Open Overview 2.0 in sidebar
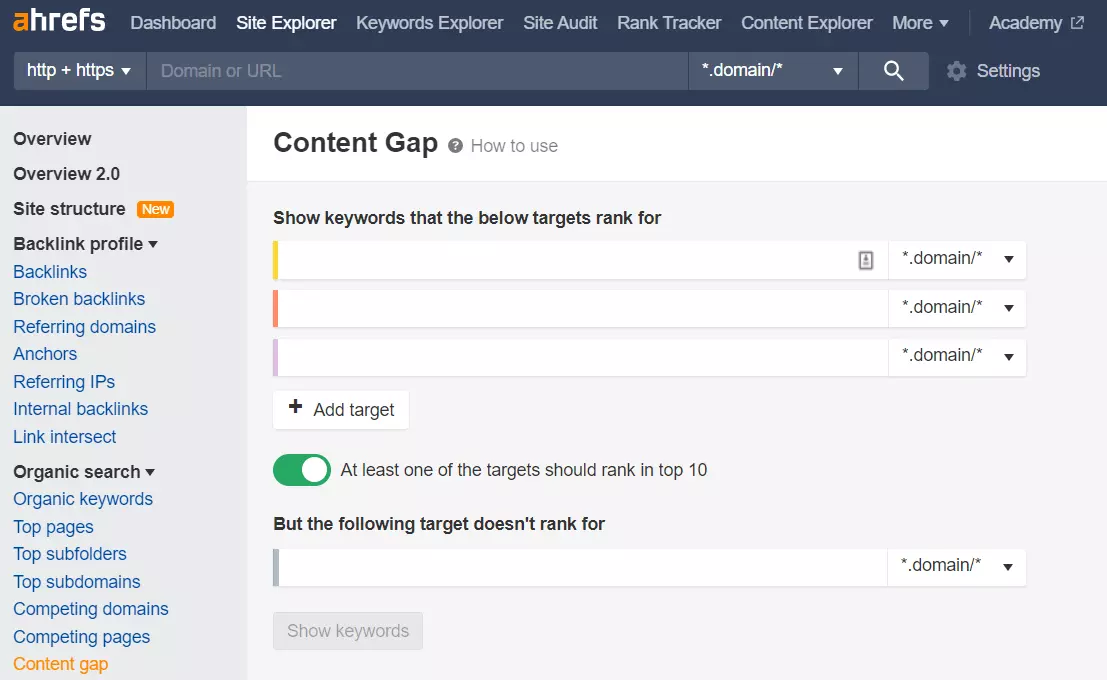Screen dimensions: 1107x680 click(x=66, y=174)
